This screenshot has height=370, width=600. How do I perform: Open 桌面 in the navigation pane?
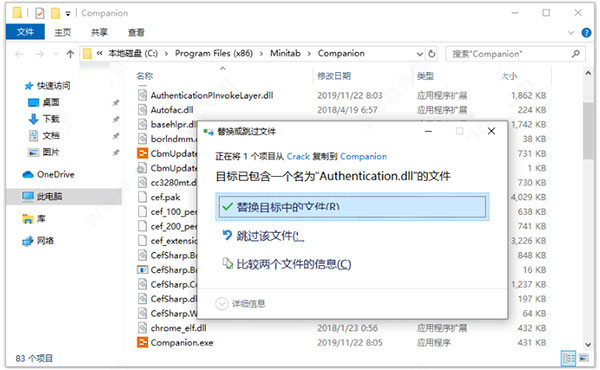[x=51, y=103]
